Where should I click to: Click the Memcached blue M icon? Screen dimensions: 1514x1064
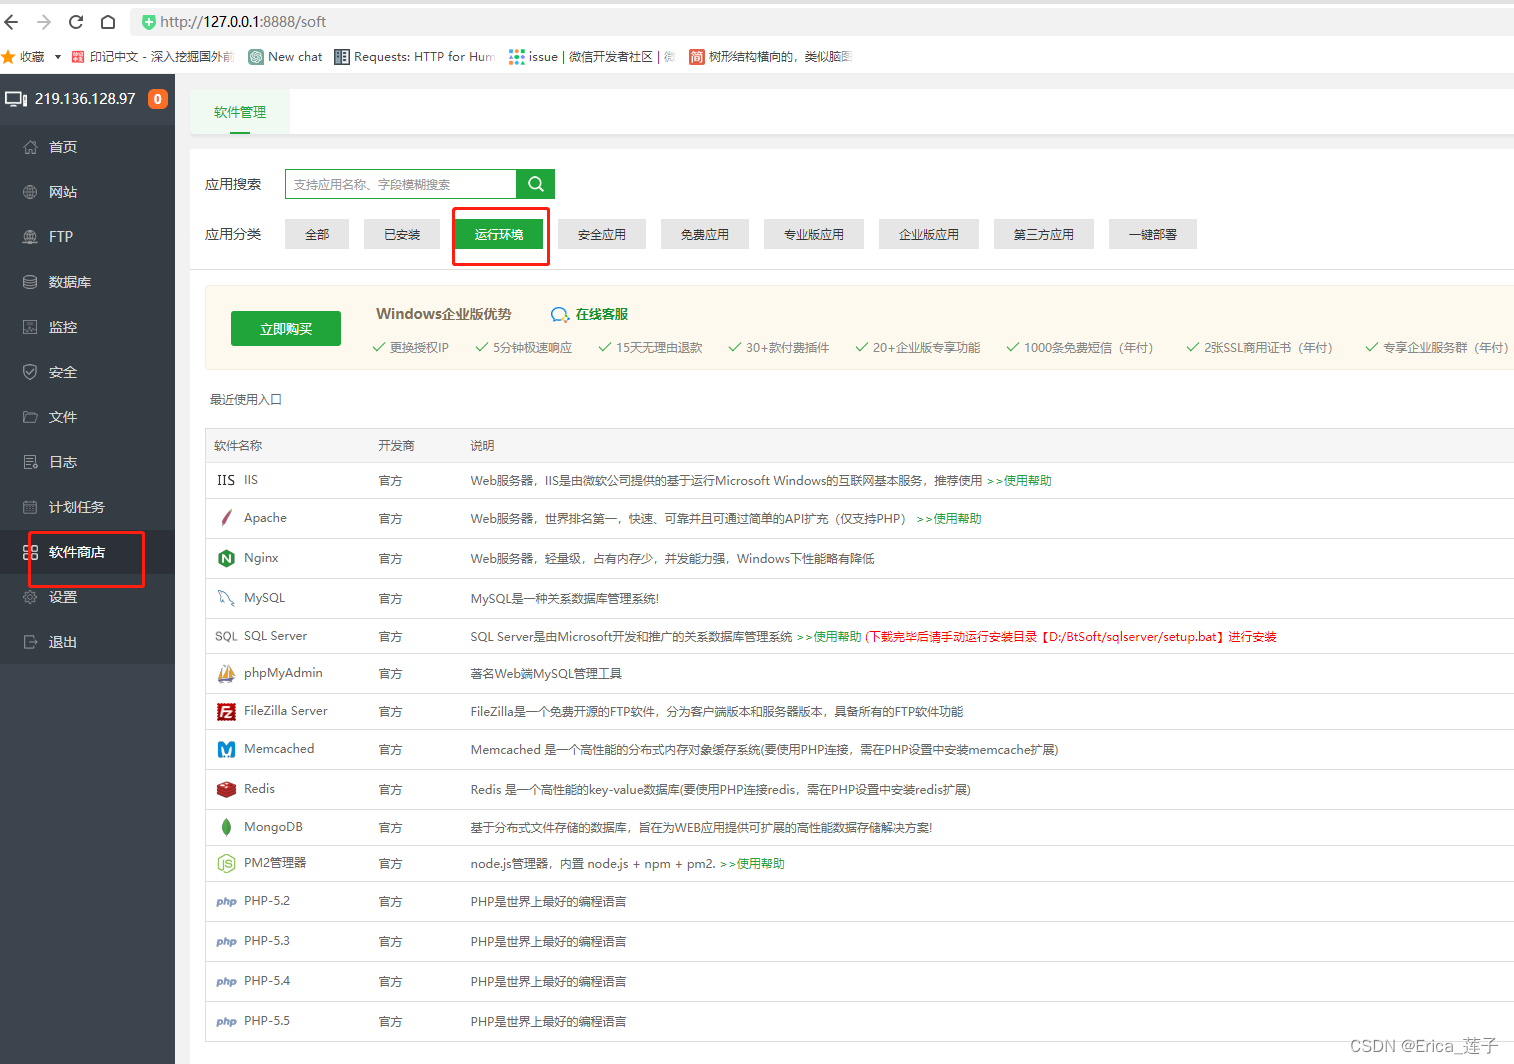226,750
